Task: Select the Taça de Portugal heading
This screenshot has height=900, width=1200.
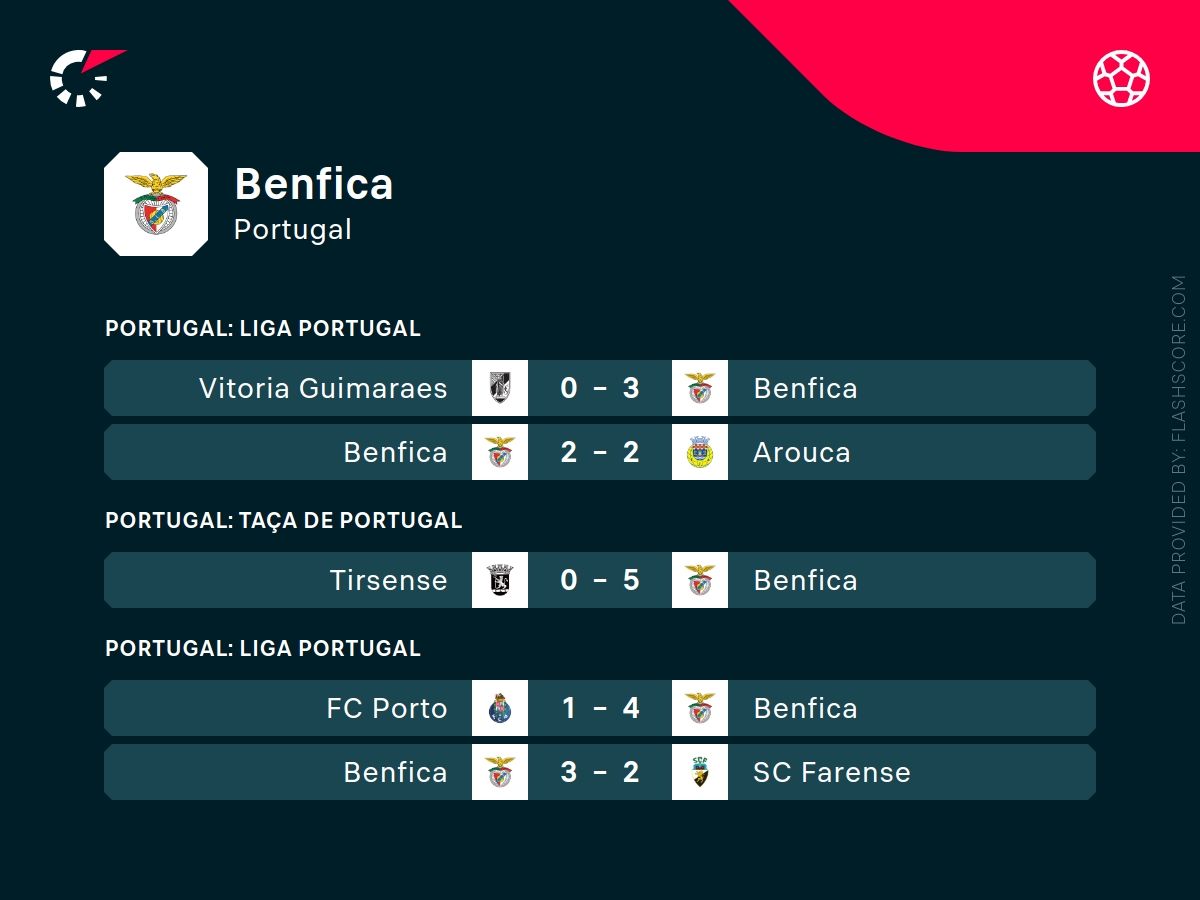Action: [283, 520]
